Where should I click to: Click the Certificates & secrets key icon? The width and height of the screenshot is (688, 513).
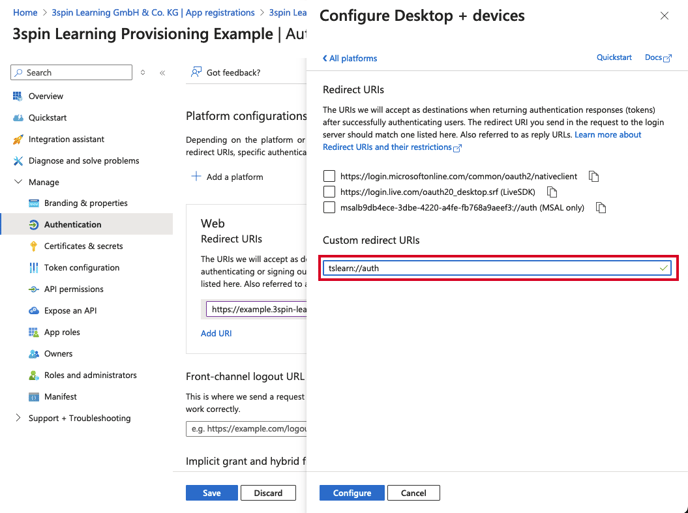coord(34,246)
